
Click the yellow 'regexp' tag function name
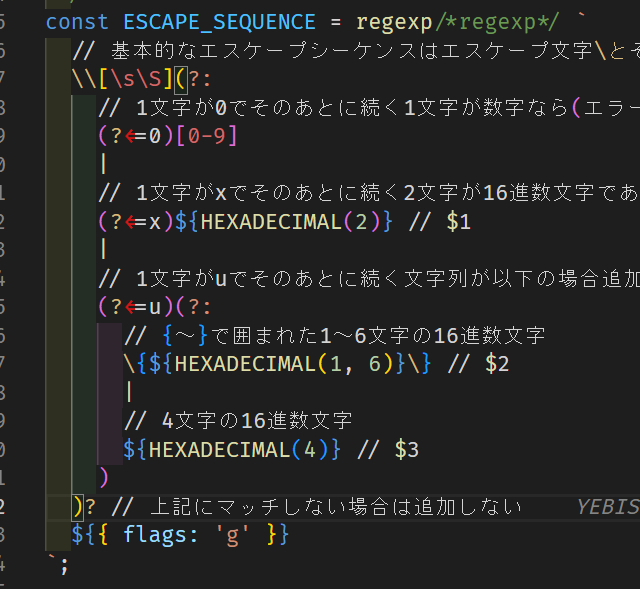tap(394, 23)
